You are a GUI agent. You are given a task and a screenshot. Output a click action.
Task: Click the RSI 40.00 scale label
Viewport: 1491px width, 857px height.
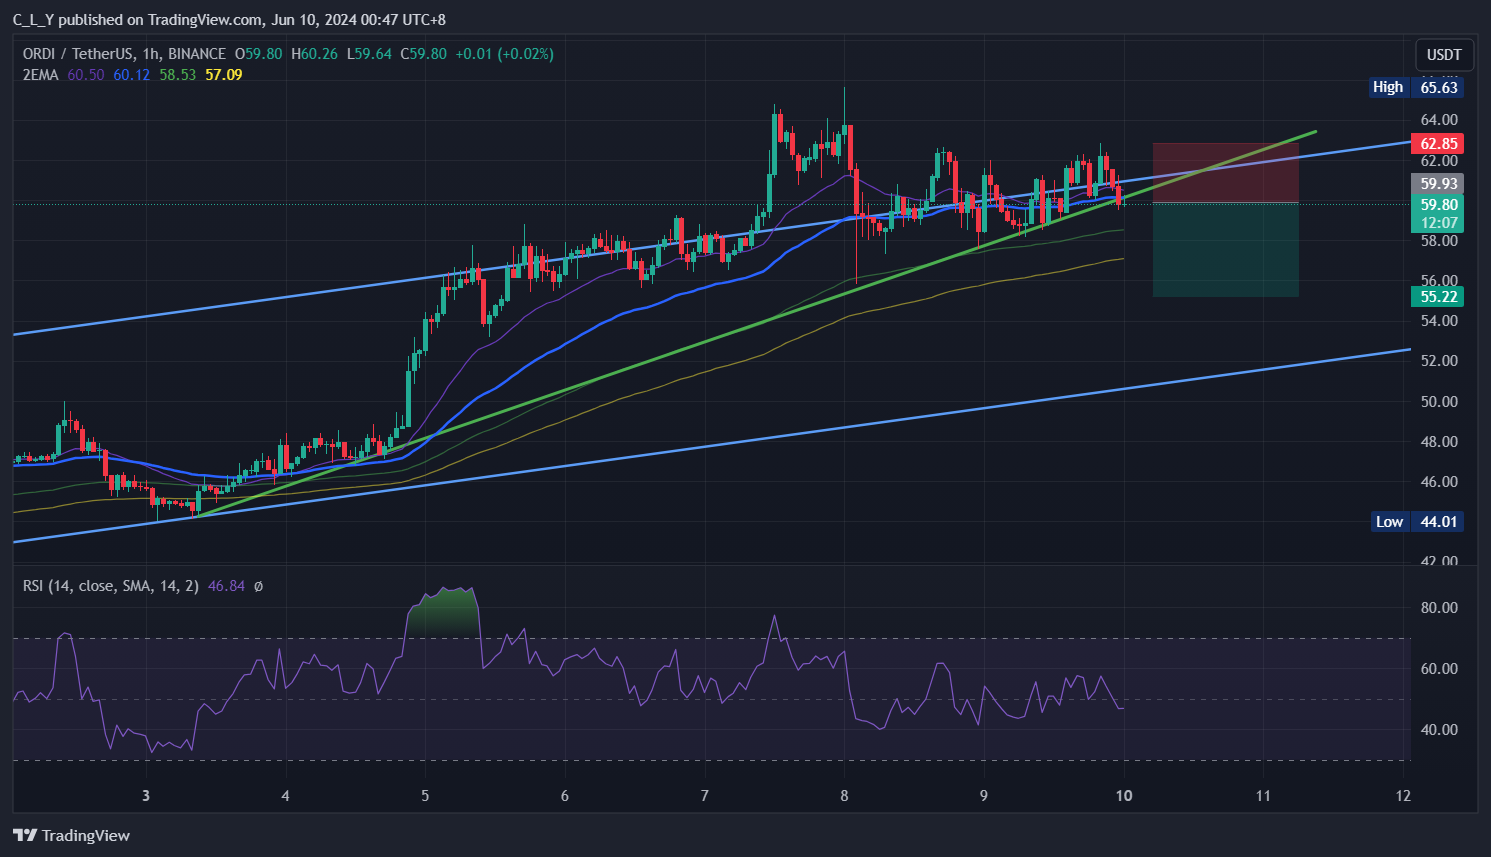pos(1439,730)
